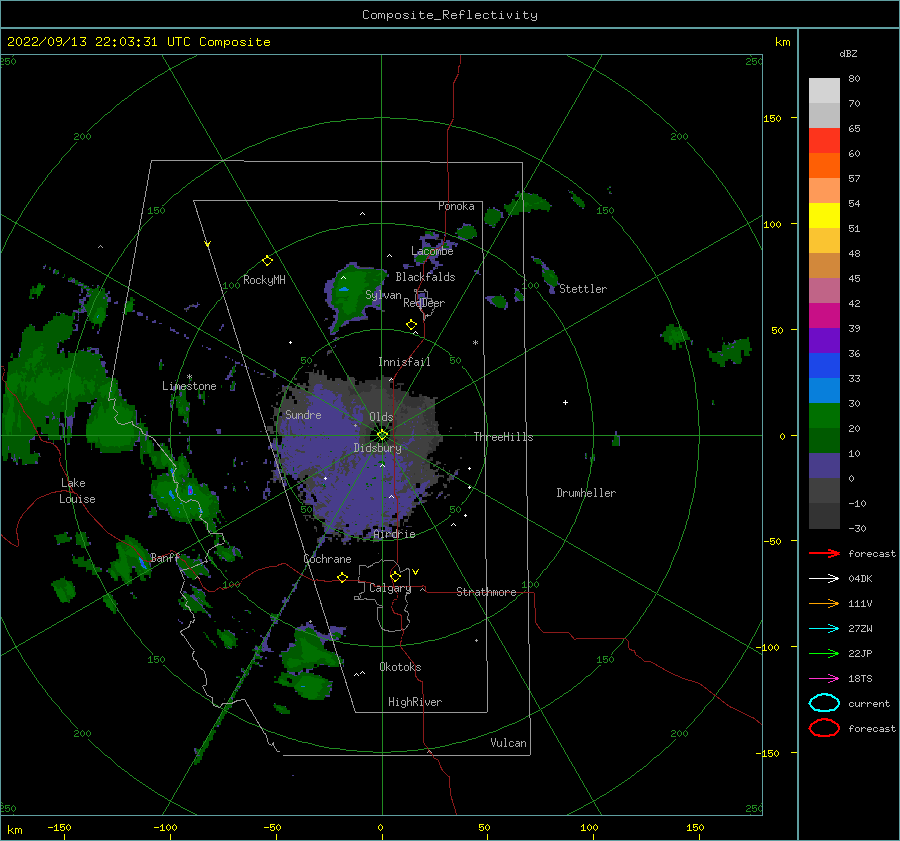Click the Olds label on map
This screenshot has width=900, height=841.
[x=381, y=417]
